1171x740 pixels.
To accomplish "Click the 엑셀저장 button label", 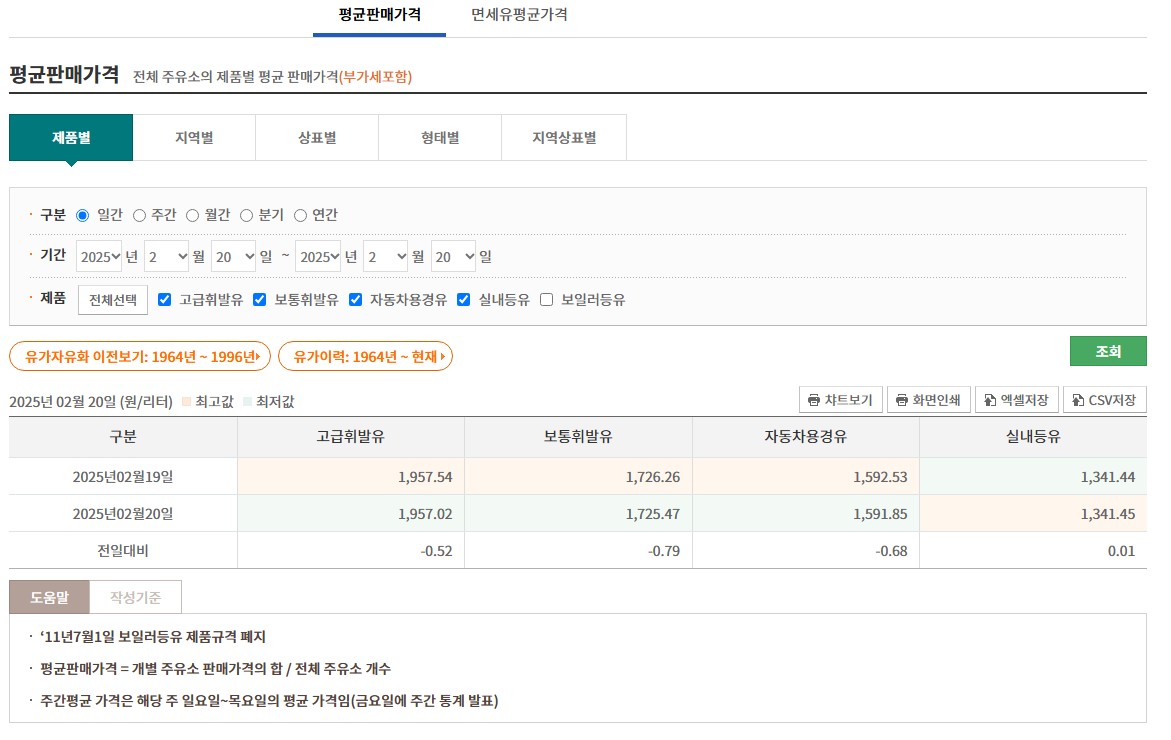I will (x=1025, y=400).
